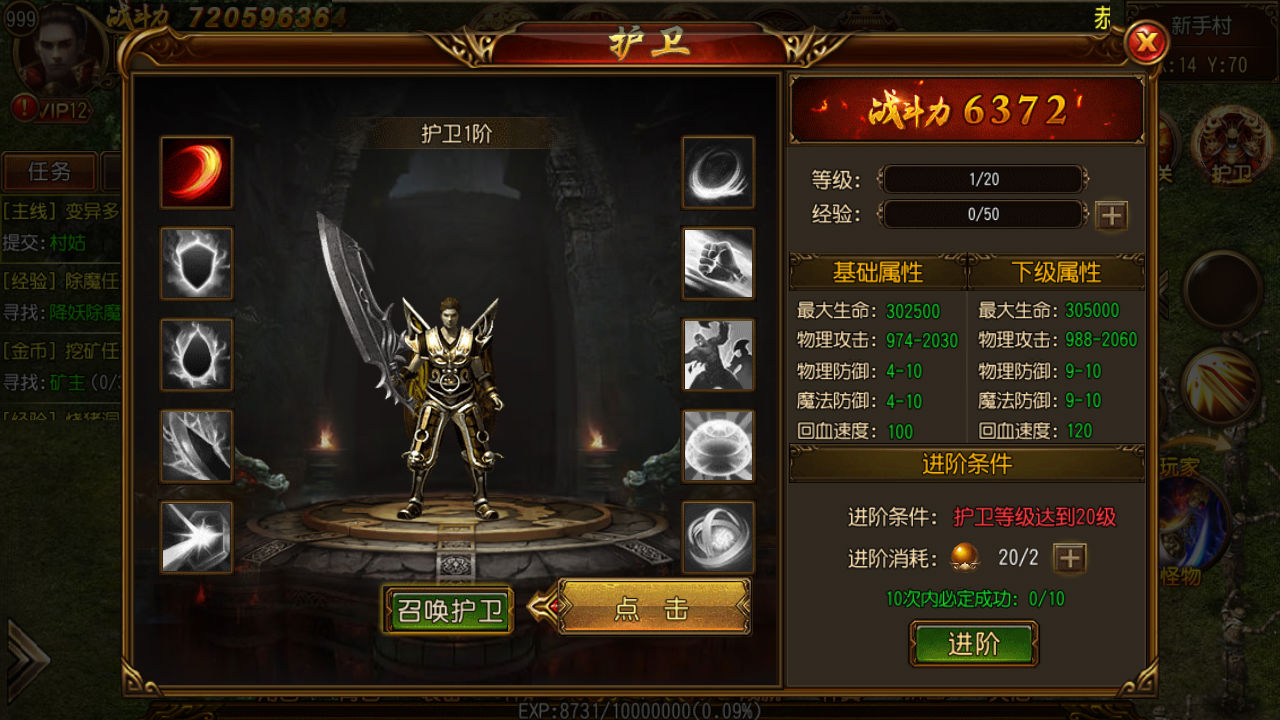Close the 护卫 guard panel
The height and width of the screenshot is (720, 1280).
(x=1147, y=43)
